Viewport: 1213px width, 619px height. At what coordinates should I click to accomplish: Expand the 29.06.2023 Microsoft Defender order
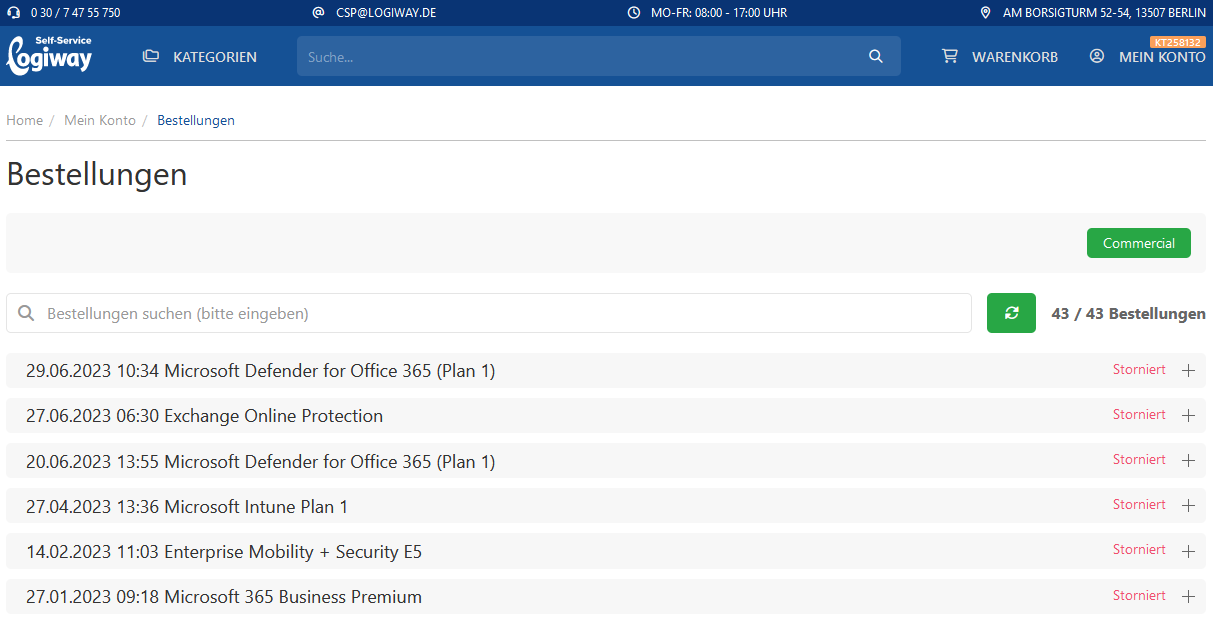click(x=1188, y=371)
